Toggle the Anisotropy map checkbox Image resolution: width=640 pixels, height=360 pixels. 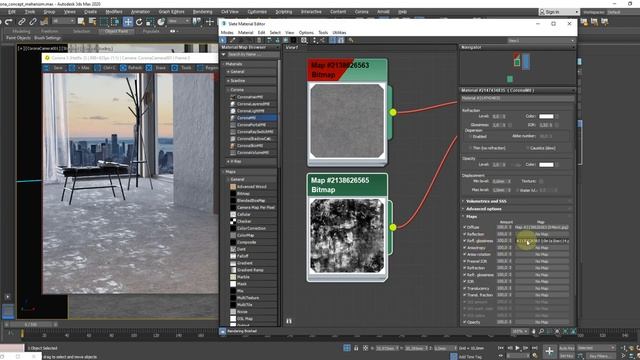pyautogui.click(x=464, y=247)
